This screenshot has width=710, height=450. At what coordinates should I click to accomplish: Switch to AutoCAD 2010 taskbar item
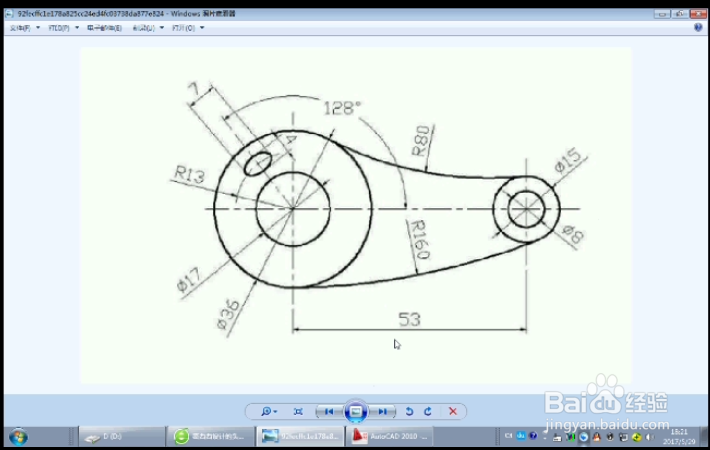(389, 436)
